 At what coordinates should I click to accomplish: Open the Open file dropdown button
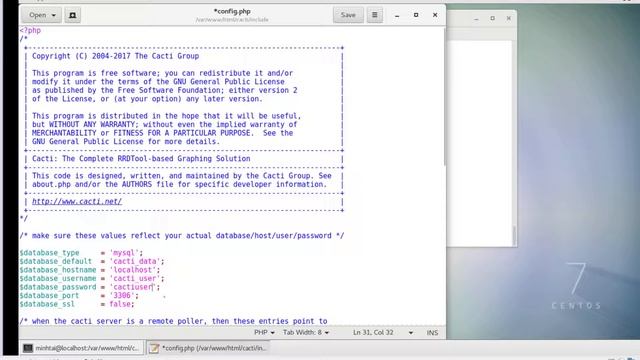(x=42, y=15)
